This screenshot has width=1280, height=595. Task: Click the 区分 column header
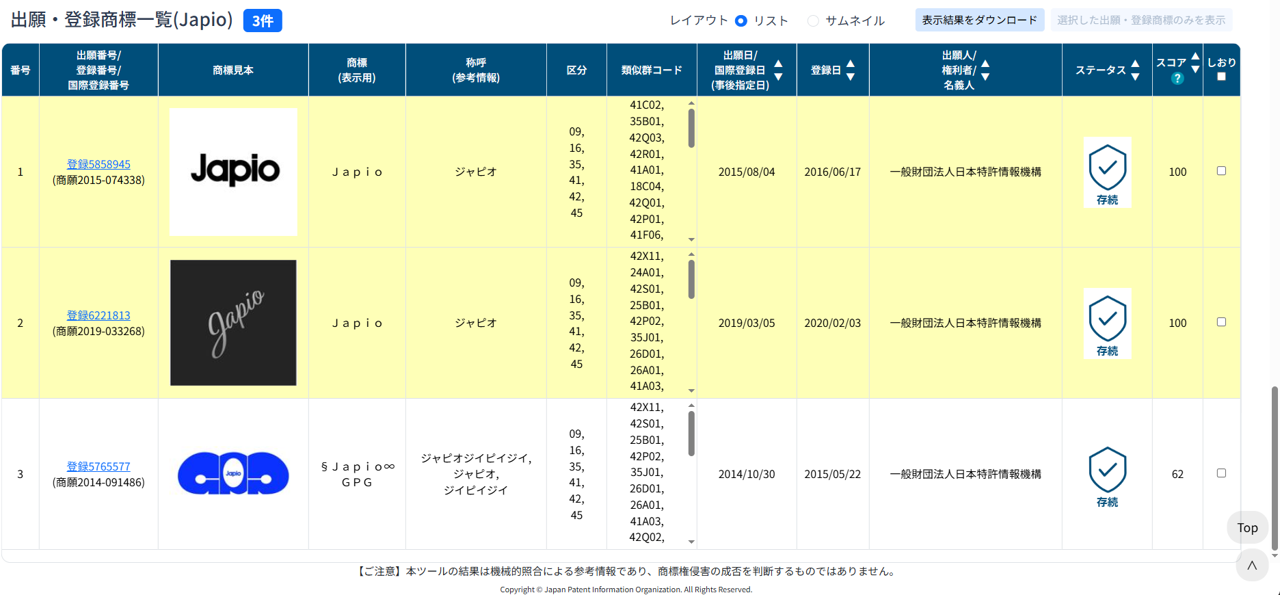point(577,70)
